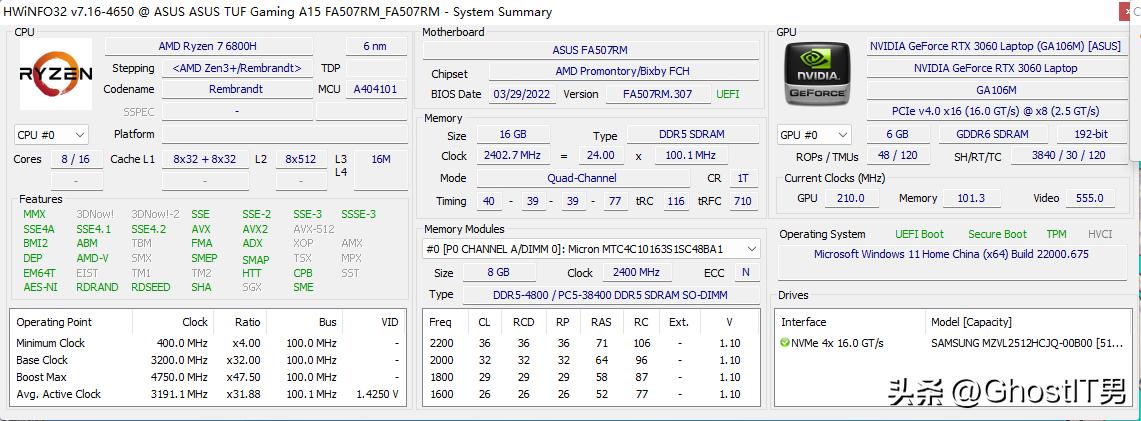Select the PCIe v4.0 x16 bus field

994,111
